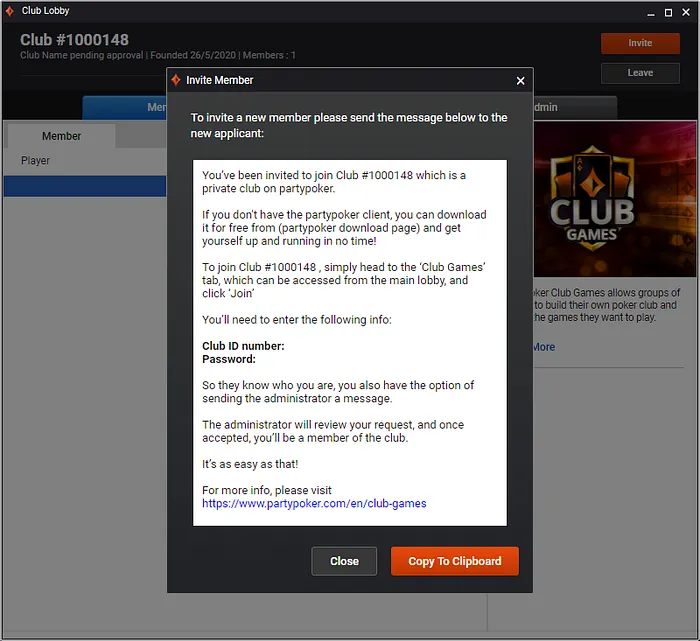Select the Member sub-tab

point(61,136)
